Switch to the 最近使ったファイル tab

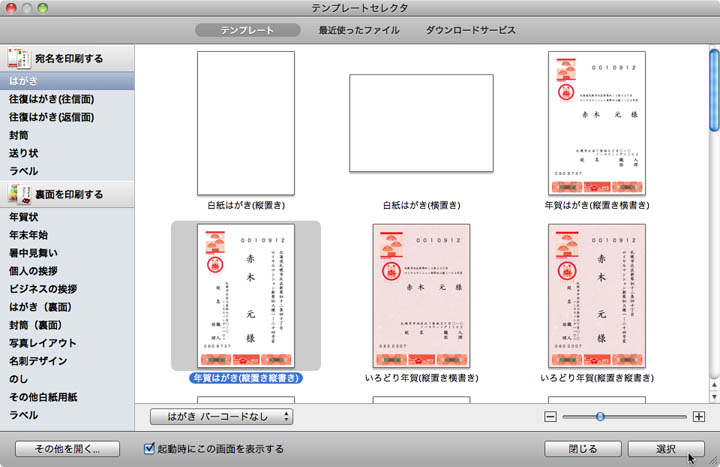359,30
